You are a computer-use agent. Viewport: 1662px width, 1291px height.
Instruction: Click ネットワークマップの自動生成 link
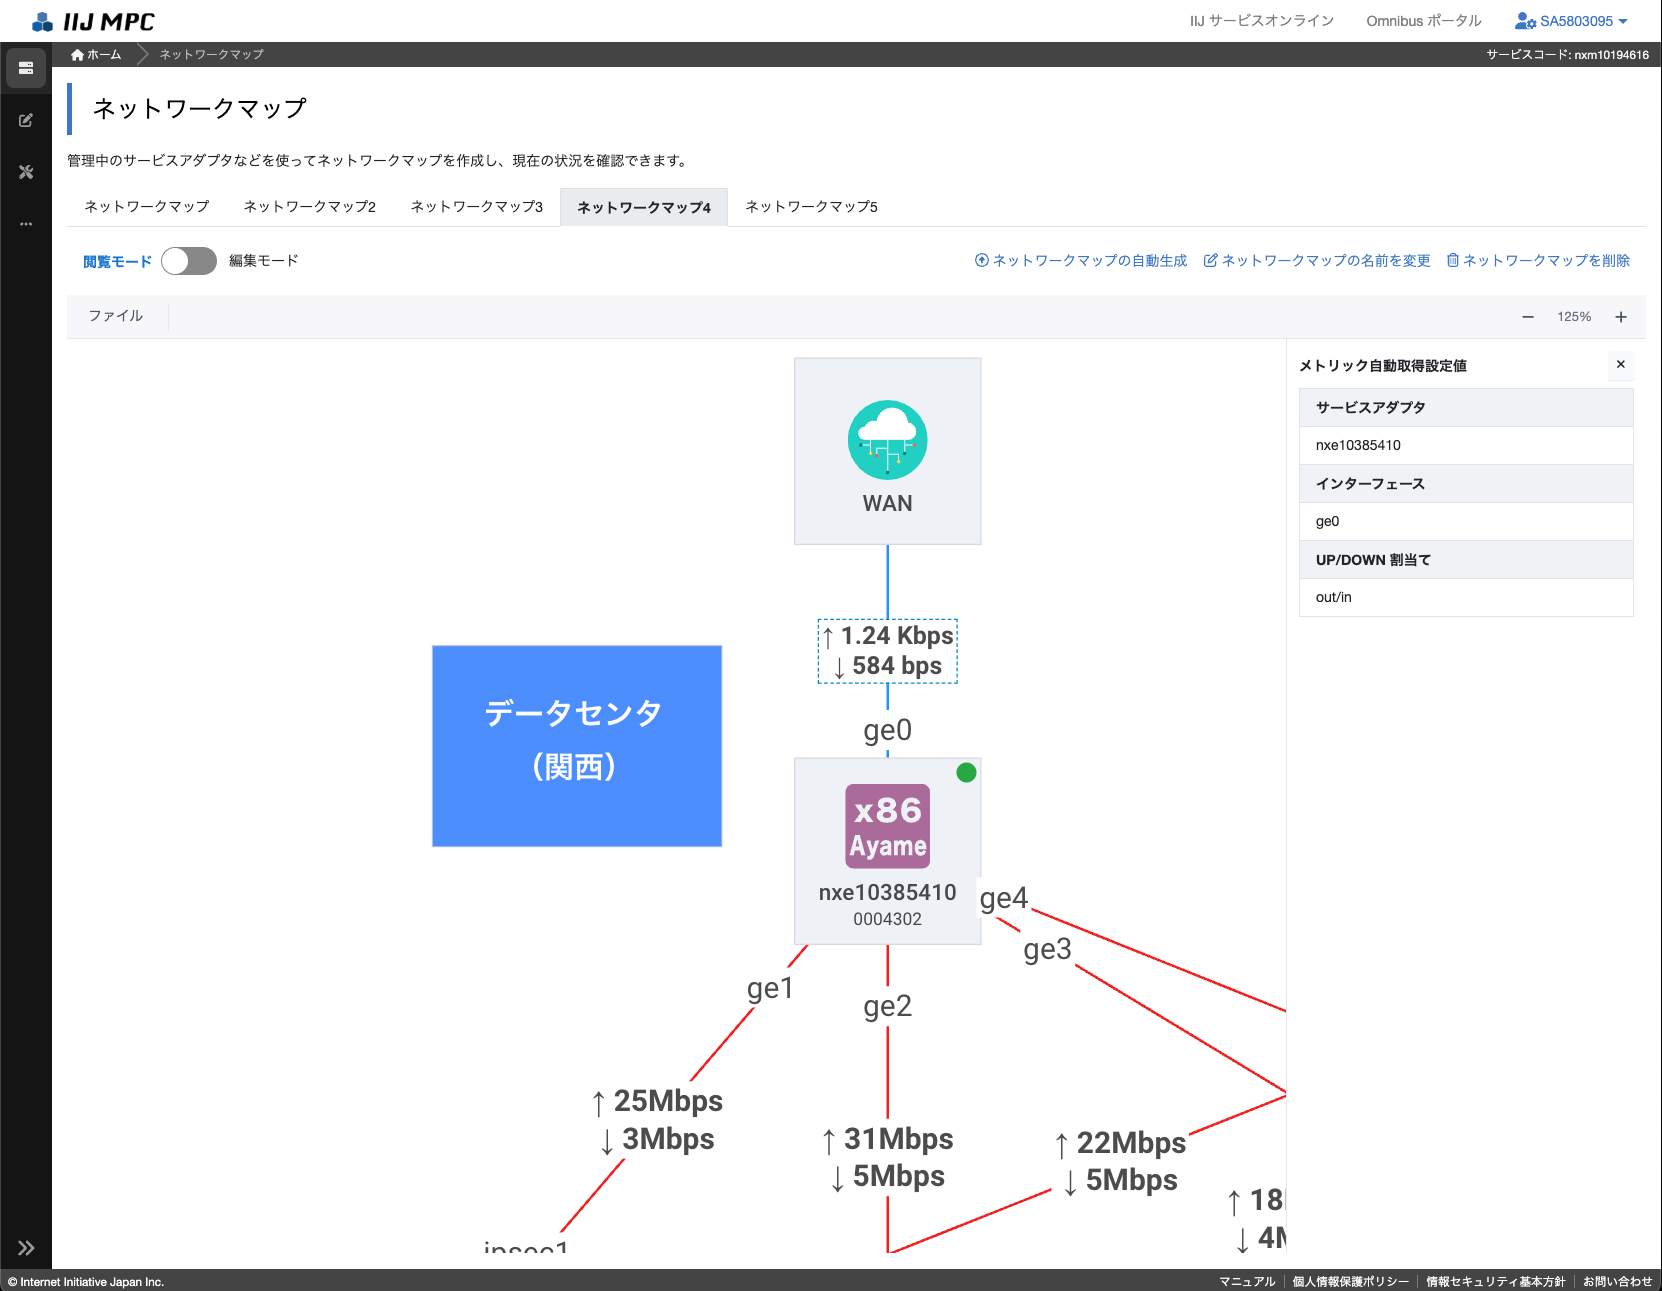(x=1081, y=261)
